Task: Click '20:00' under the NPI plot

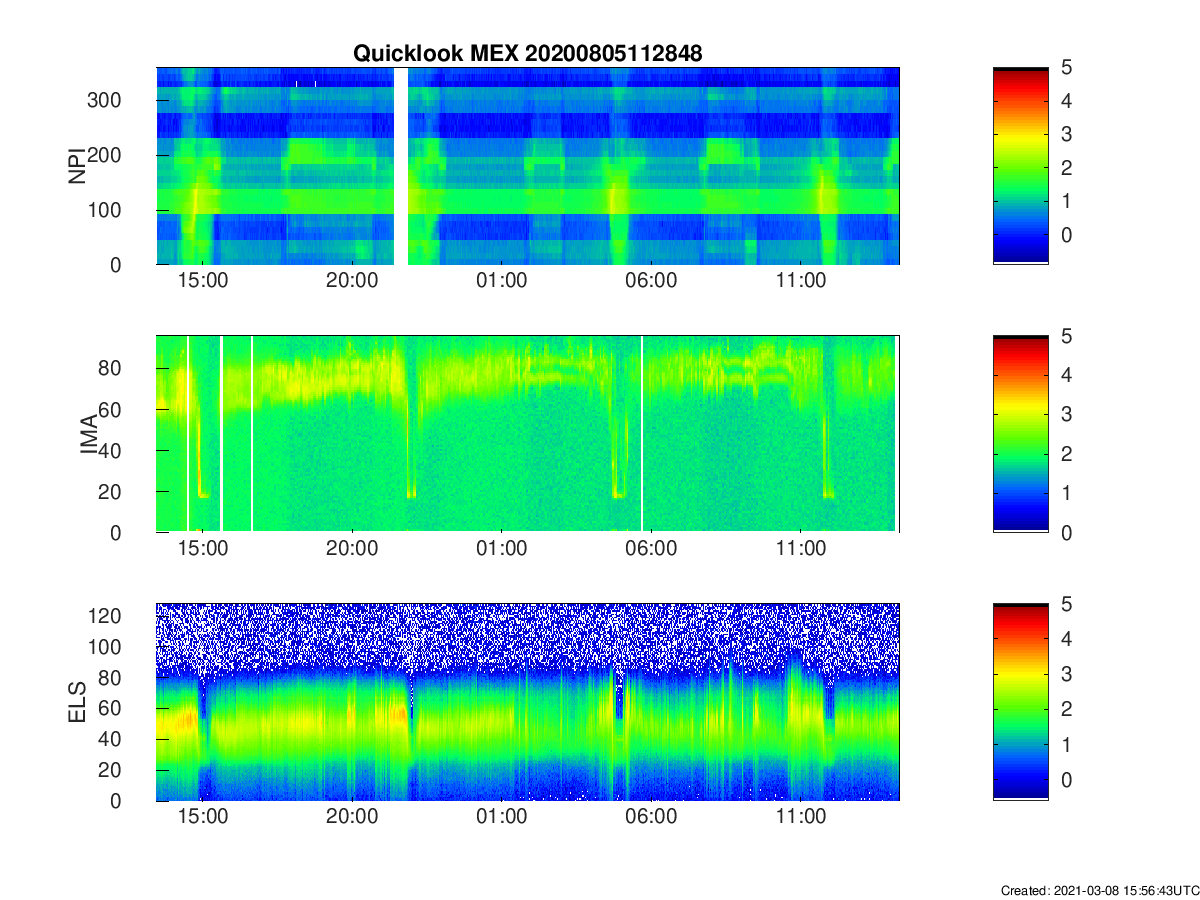Action: click(x=351, y=281)
